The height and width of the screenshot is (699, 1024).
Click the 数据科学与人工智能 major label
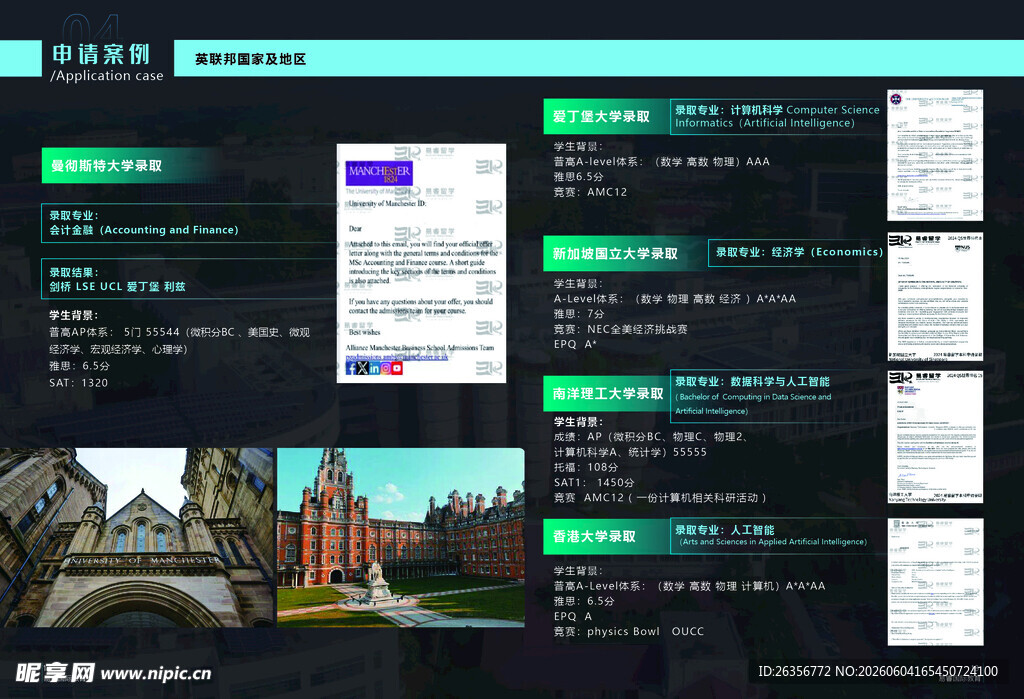pos(752,382)
